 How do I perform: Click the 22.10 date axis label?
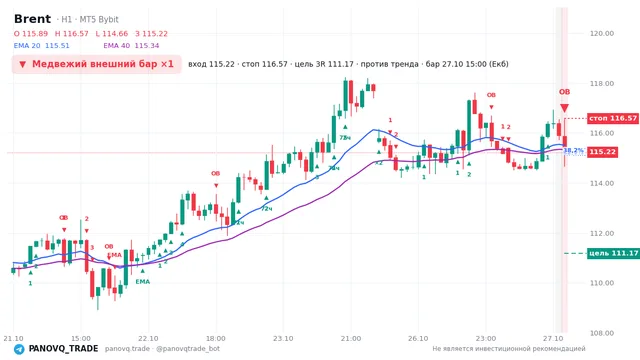point(148,338)
